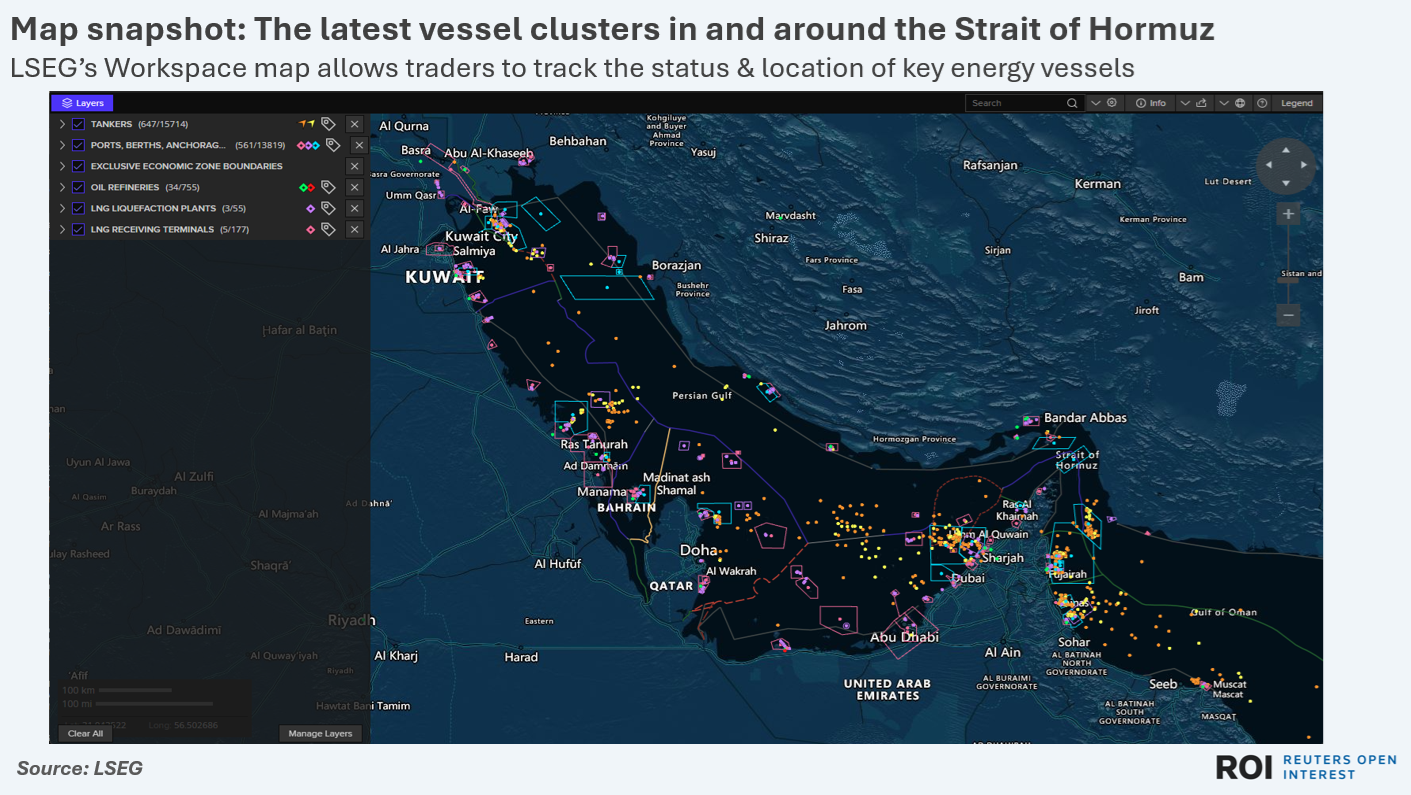Open map settings gear icon

click(x=1111, y=103)
